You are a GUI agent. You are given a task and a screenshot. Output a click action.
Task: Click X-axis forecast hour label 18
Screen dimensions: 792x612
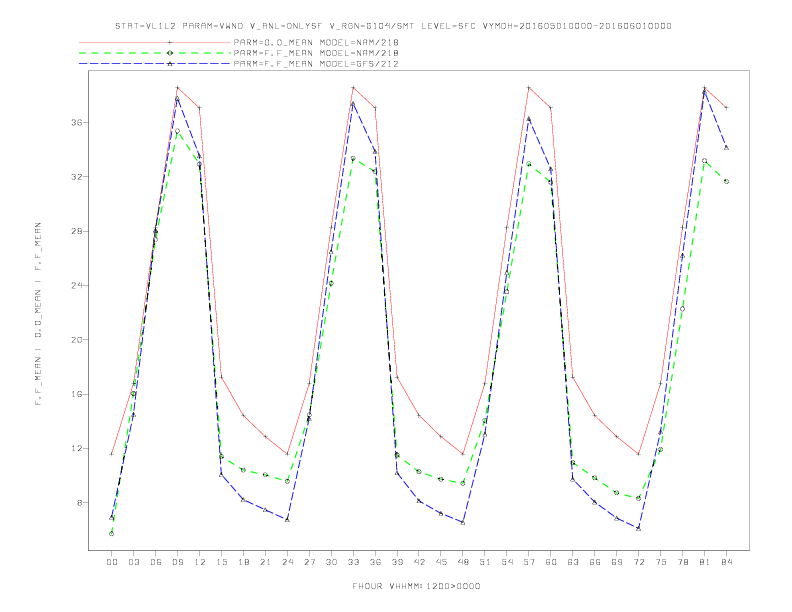point(243,562)
